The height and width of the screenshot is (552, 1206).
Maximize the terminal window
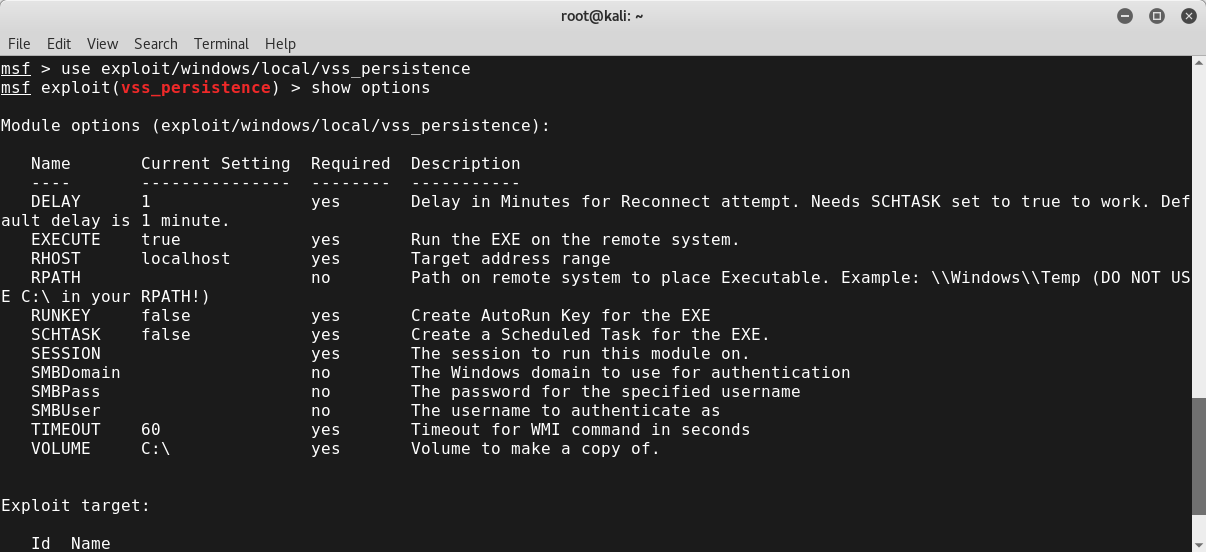[1157, 16]
